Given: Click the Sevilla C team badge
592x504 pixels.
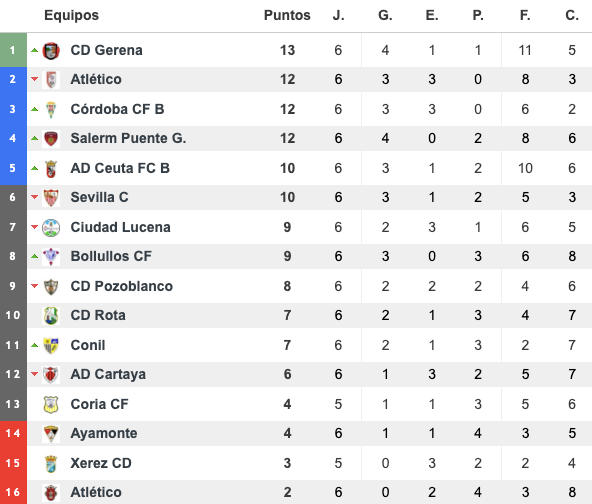Looking at the screenshot, I should (x=51, y=197).
